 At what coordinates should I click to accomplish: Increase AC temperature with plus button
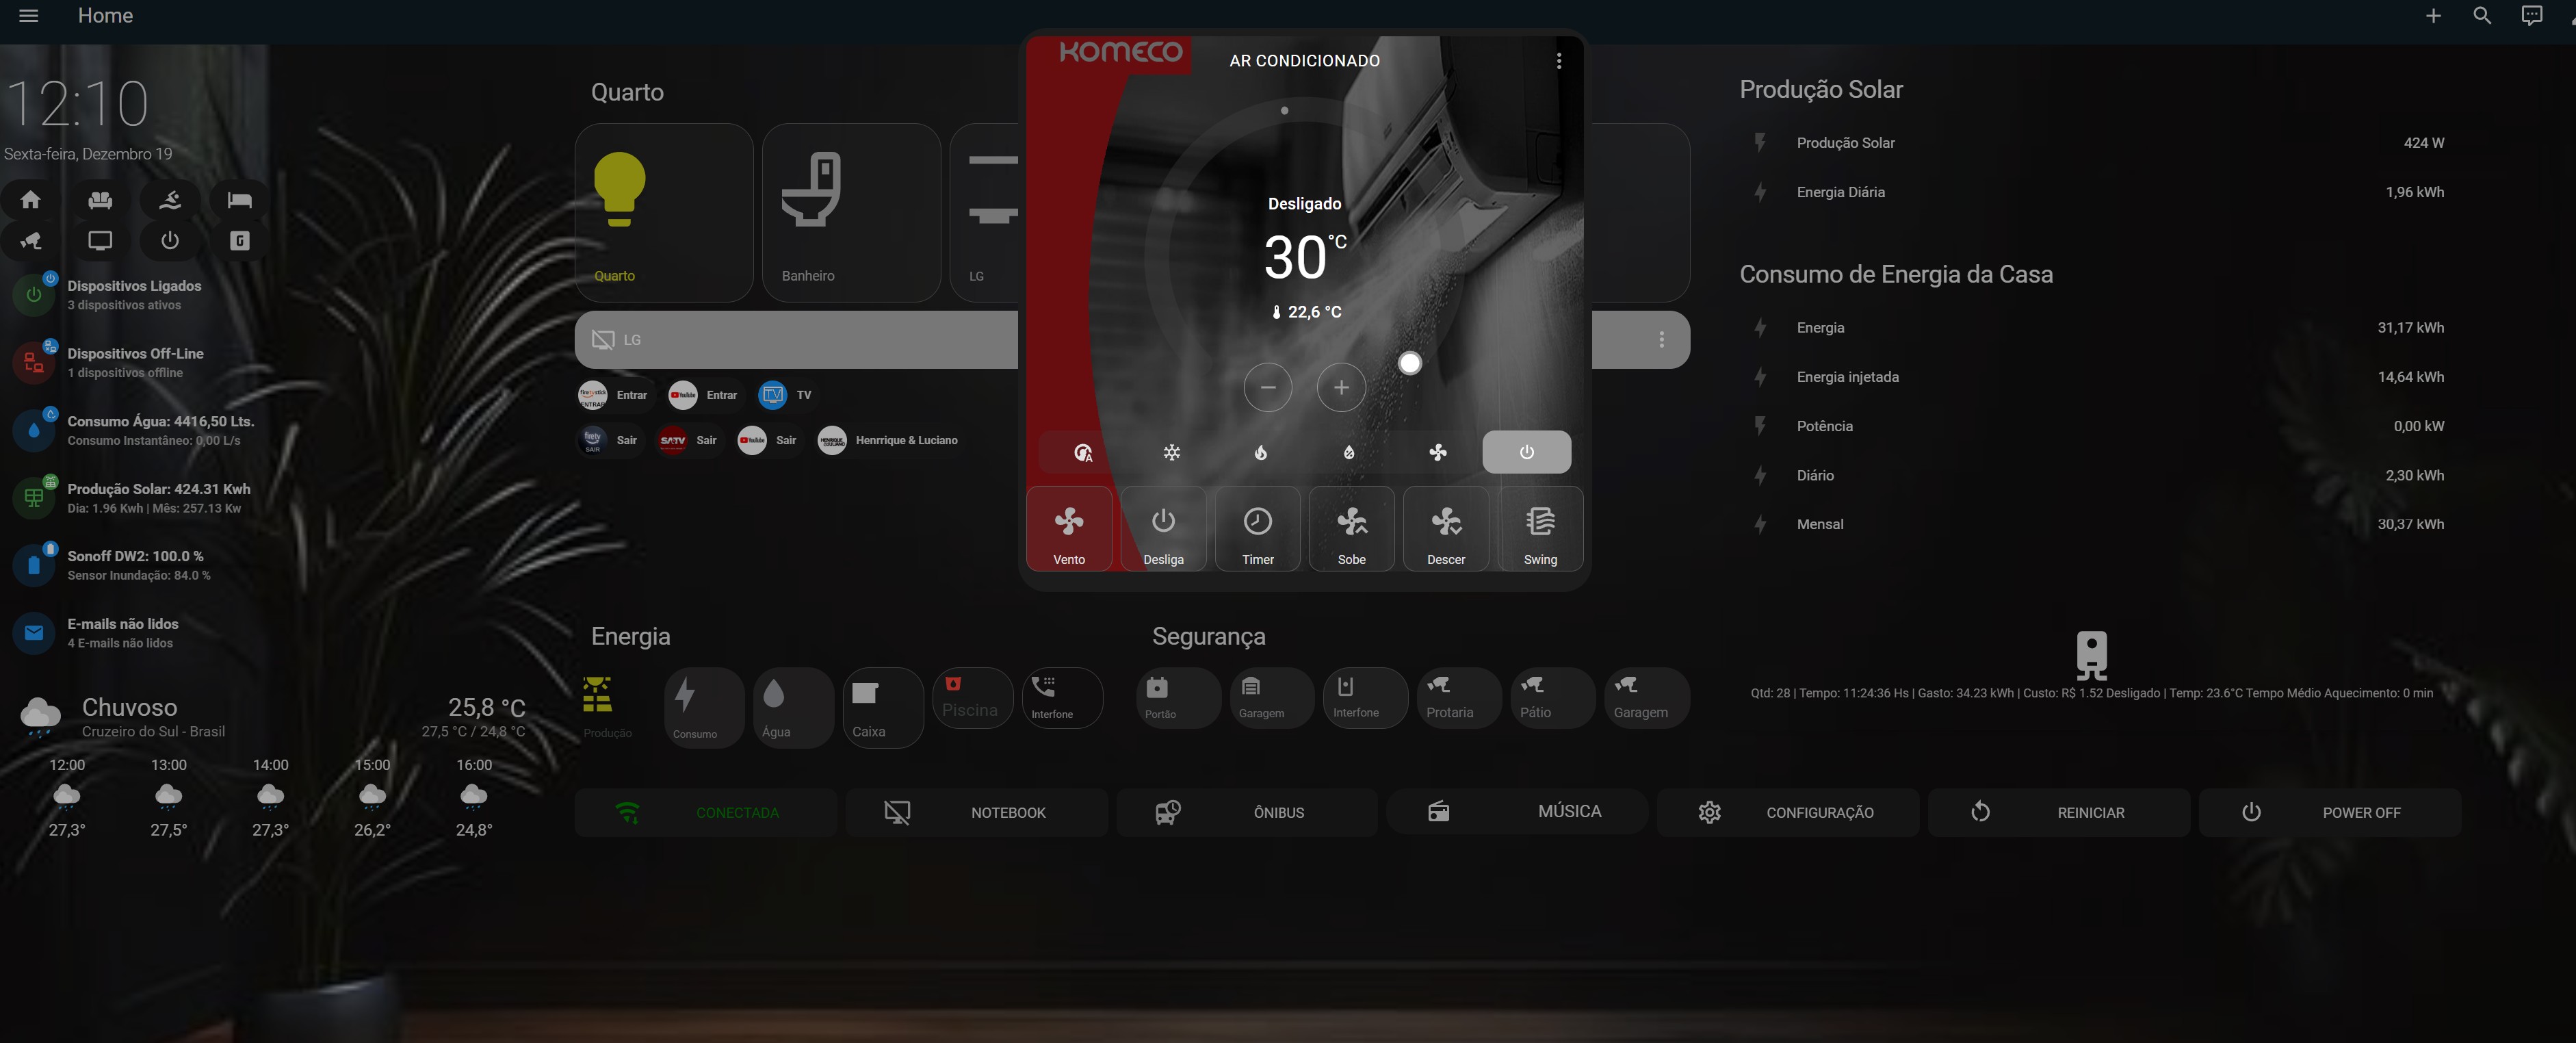(x=1341, y=388)
